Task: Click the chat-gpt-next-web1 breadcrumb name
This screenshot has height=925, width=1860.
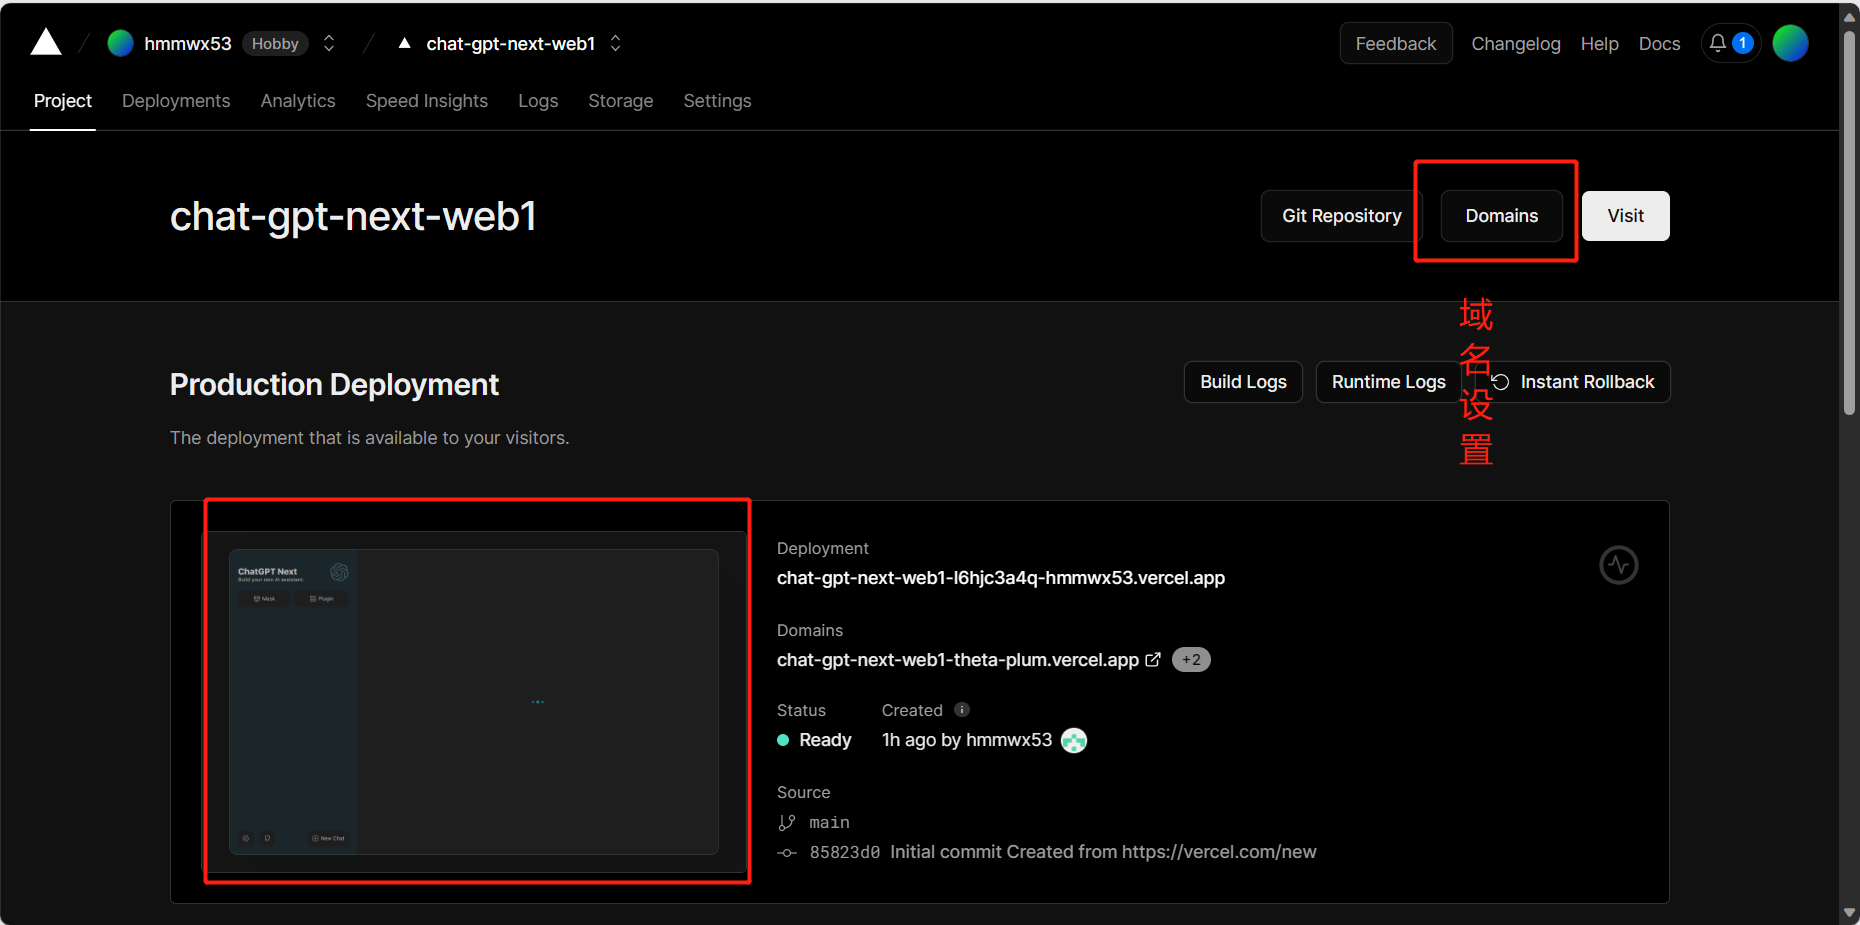Action: [511, 43]
